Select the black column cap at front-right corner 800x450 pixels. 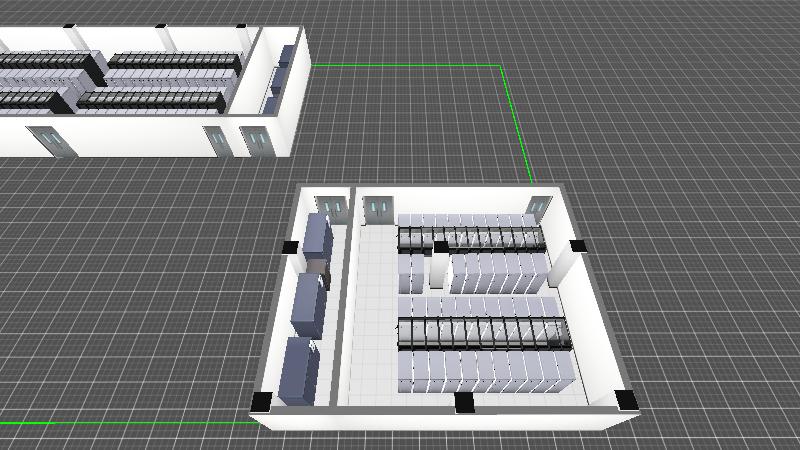pos(626,401)
